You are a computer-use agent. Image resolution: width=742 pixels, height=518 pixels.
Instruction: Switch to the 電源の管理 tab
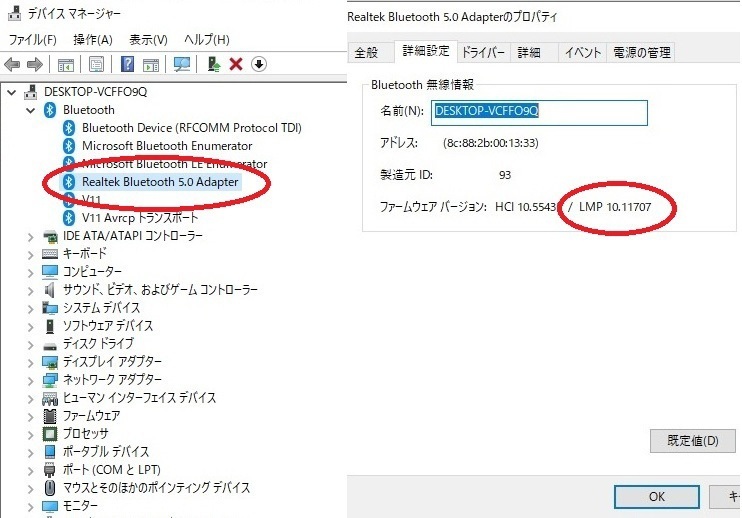tap(642, 52)
